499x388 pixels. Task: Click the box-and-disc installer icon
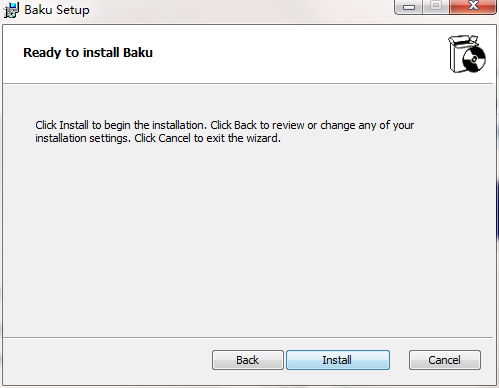[x=467, y=54]
